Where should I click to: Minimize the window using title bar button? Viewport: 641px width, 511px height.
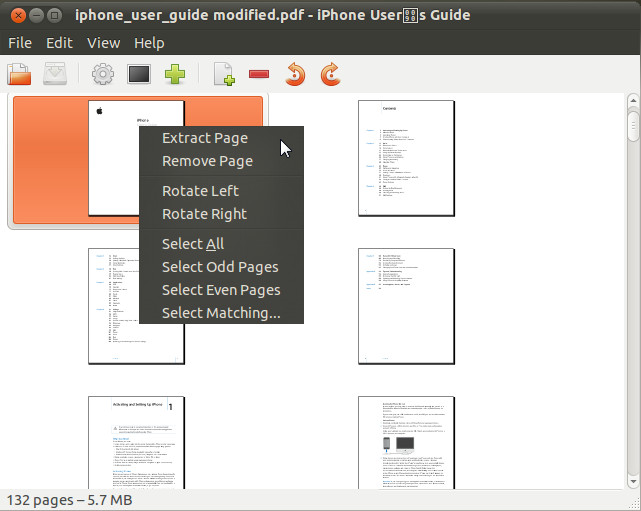[36, 16]
